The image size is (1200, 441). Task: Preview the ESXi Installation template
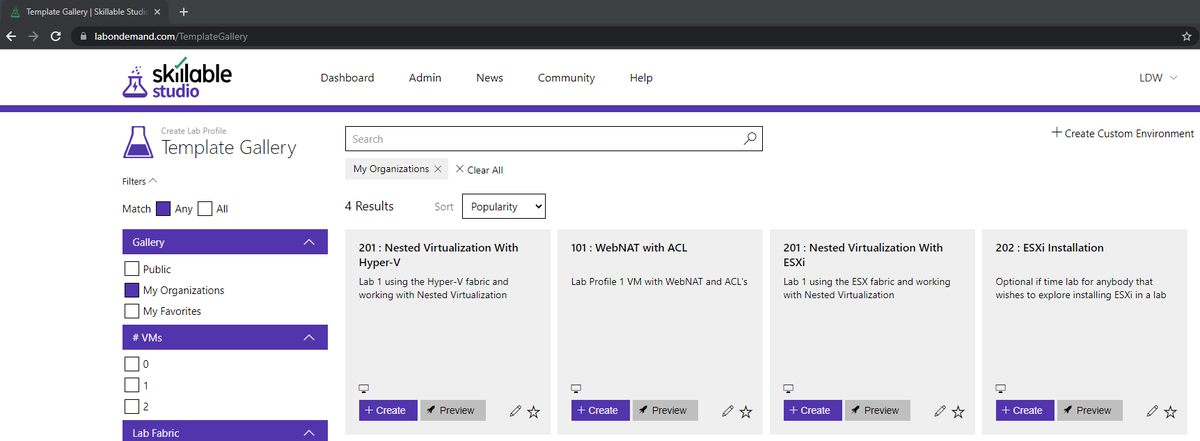tap(1091, 410)
